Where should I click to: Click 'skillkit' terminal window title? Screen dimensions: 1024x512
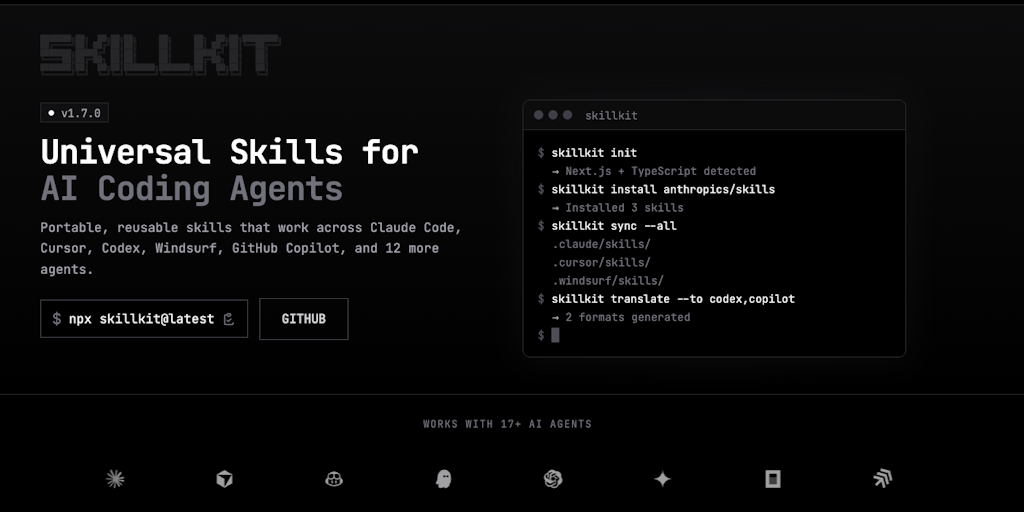(x=611, y=116)
